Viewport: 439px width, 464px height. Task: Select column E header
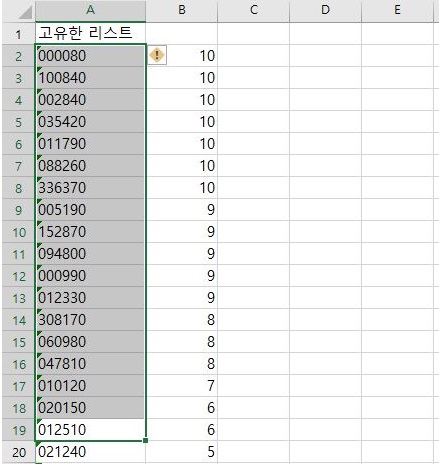[397, 10]
